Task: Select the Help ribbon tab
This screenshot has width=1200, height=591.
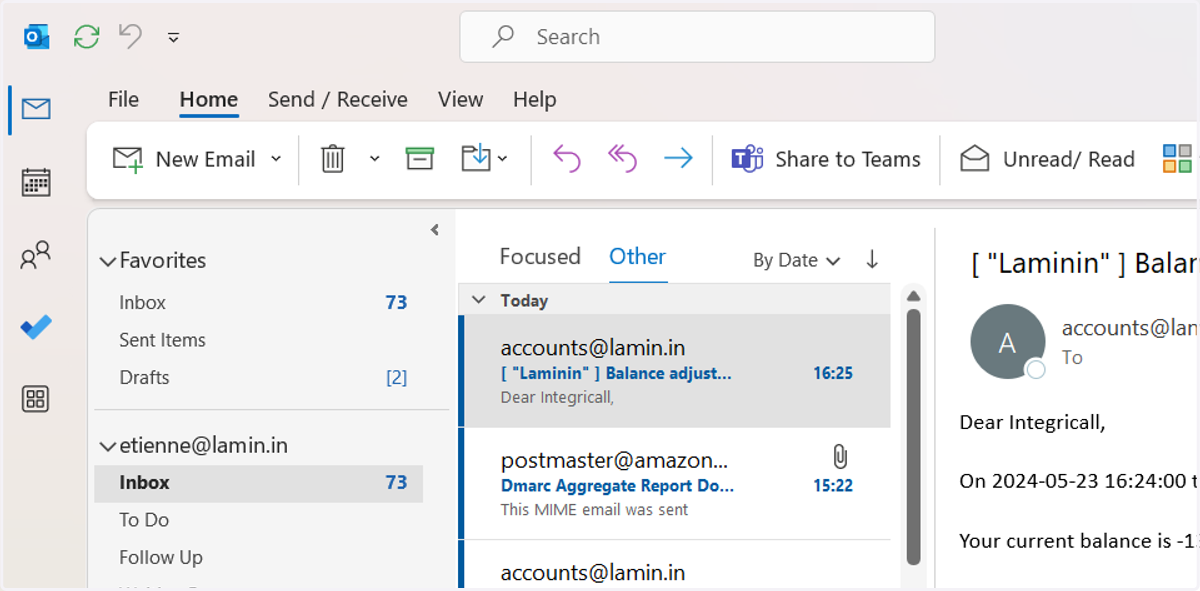Action: pyautogui.click(x=535, y=100)
